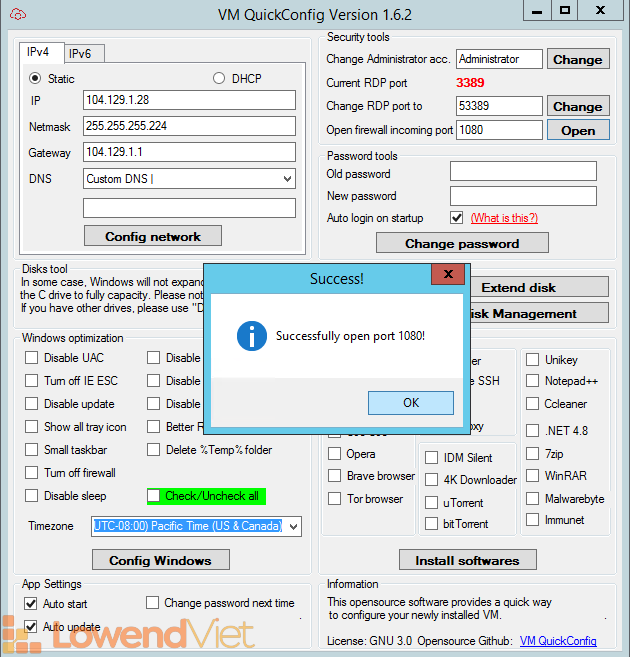Close the Success dialog with X button
This screenshot has width=630, height=657.
[x=446, y=277]
